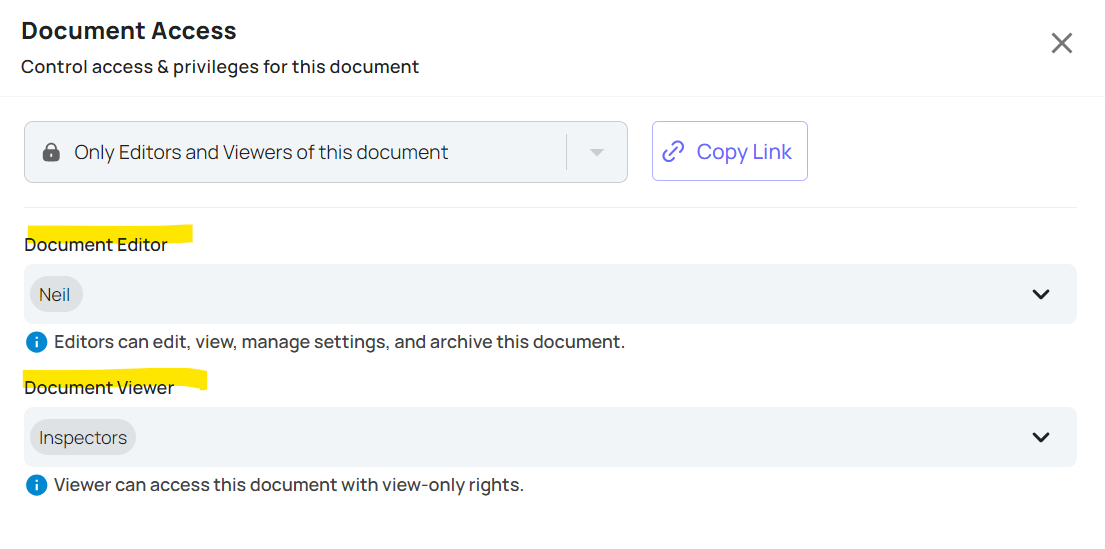This screenshot has height=549, width=1105.
Task: Click the highlighted Document Viewer label
Action: pyautogui.click(x=99, y=388)
